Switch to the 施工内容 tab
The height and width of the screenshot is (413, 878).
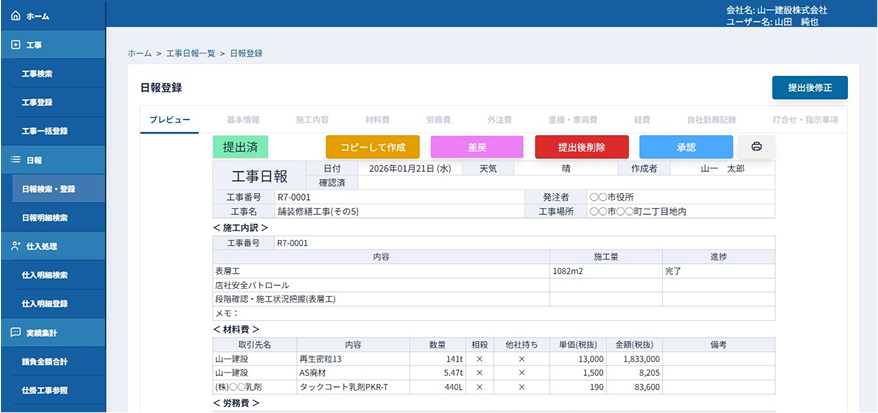point(312,120)
